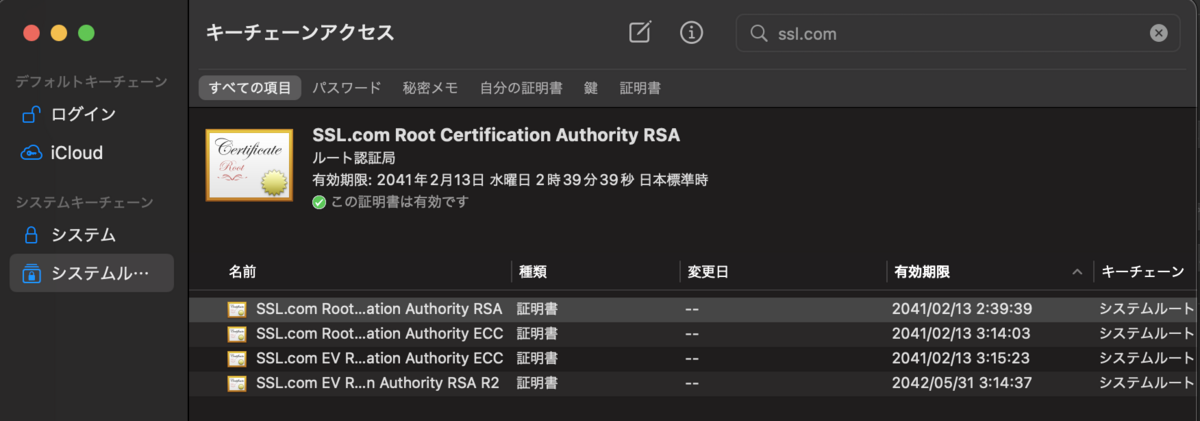Image resolution: width=1200 pixels, height=421 pixels.
Task: Toggle the sort arrow in 有効期限 header
Action: pos(1077,272)
